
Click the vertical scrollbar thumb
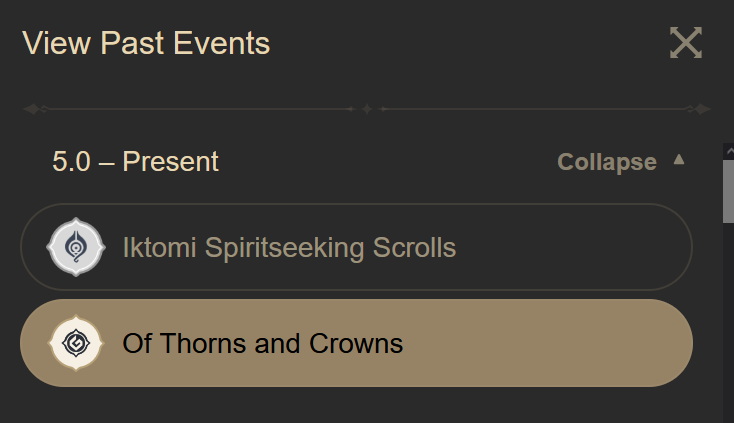click(728, 190)
